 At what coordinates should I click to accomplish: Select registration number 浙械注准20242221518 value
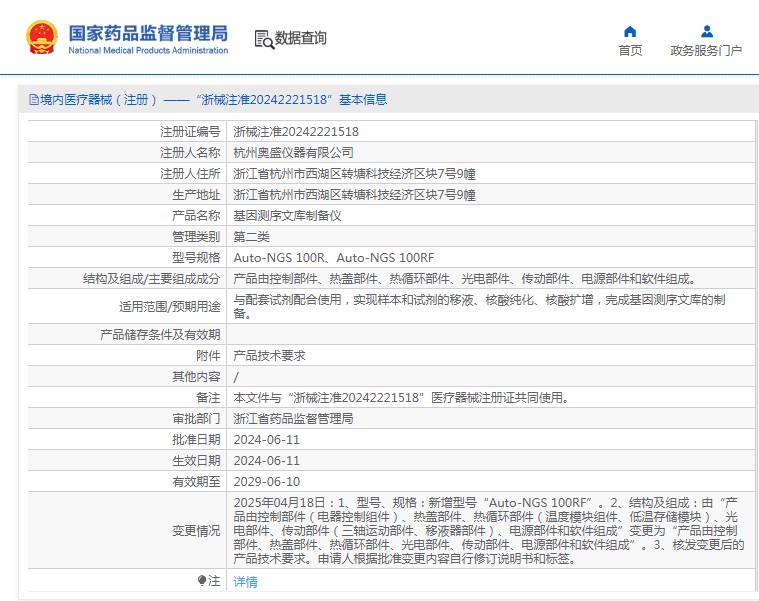click(x=296, y=132)
